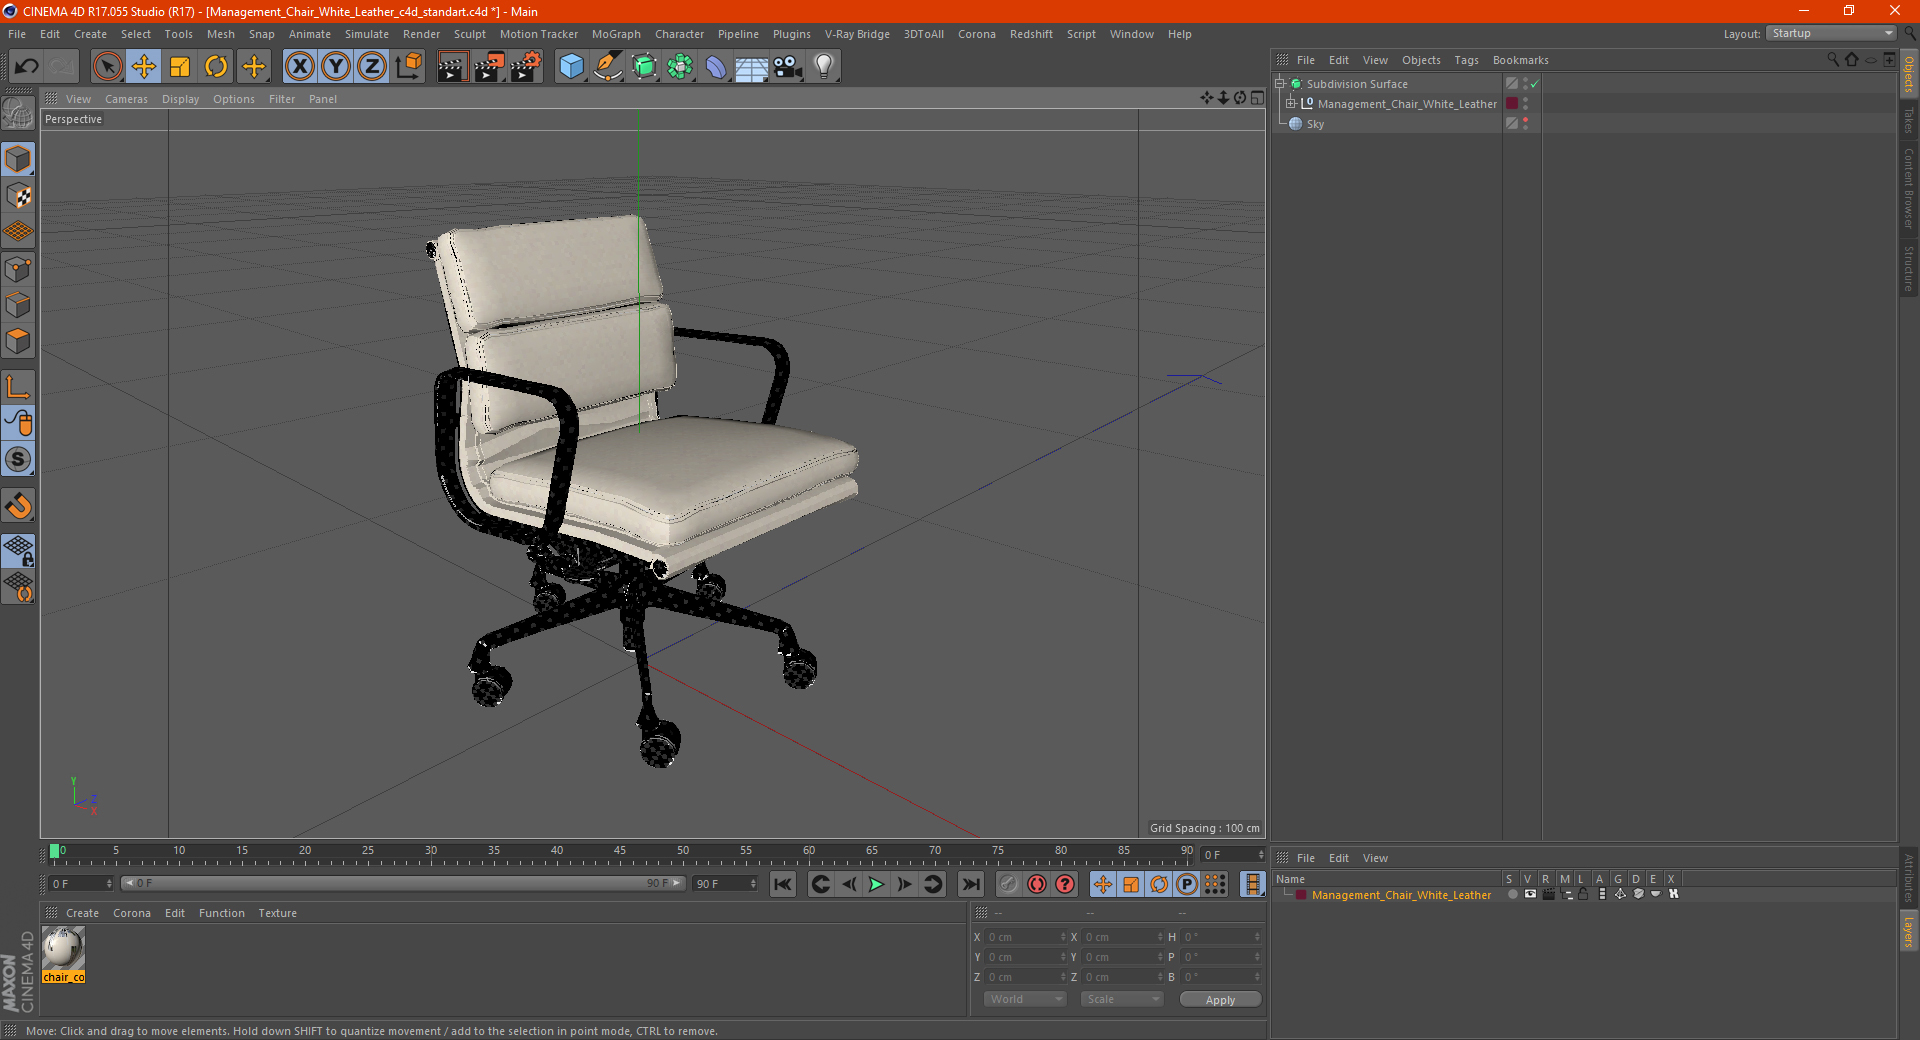Image resolution: width=1920 pixels, height=1040 pixels.
Task: Open the MoGraph menu
Action: [616, 34]
